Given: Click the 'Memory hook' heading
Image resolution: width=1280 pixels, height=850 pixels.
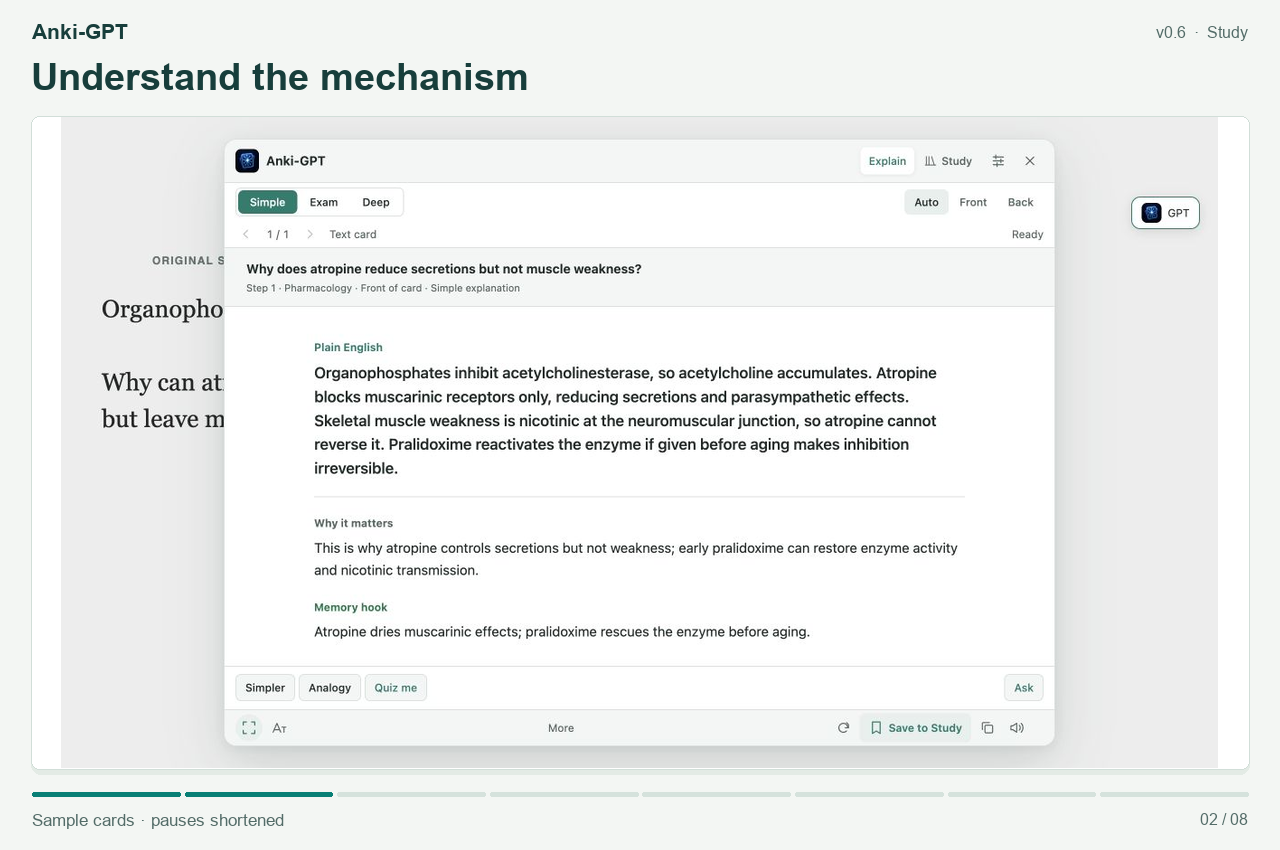Looking at the screenshot, I should pyautogui.click(x=350, y=607).
